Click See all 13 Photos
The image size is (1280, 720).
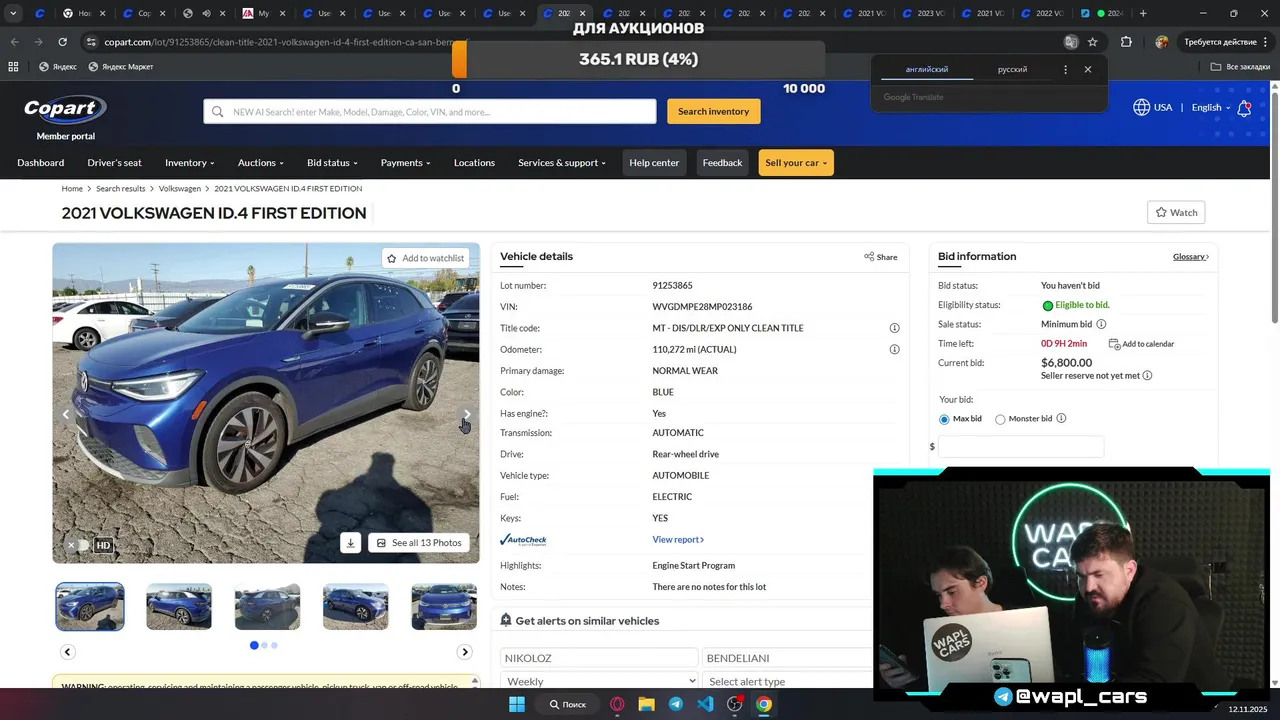click(x=419, y=543)
